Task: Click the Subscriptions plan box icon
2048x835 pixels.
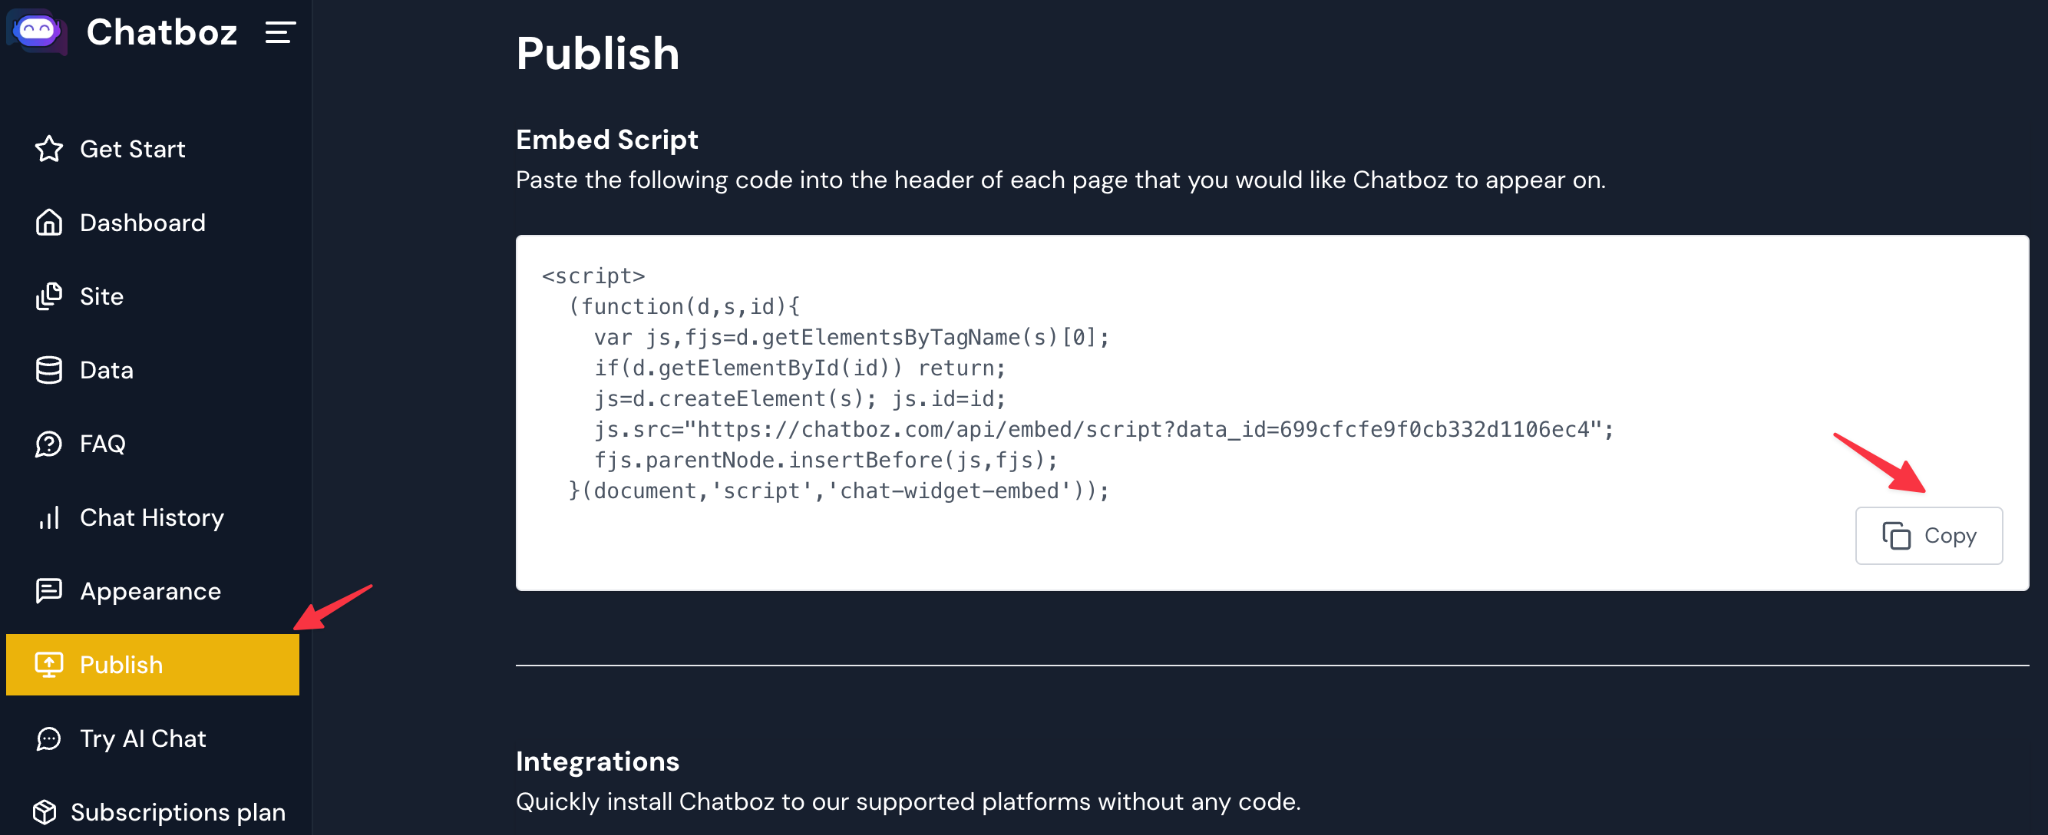Action: coord(45,812)
